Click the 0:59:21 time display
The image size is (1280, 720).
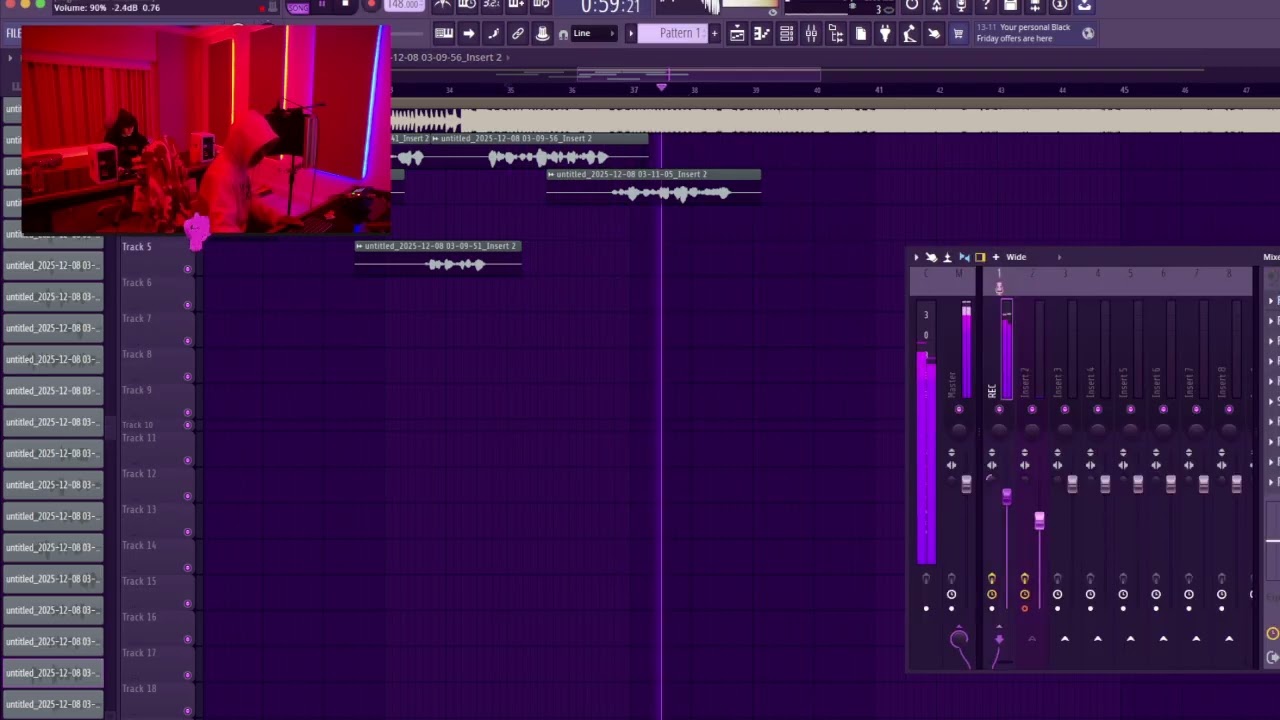610,7
